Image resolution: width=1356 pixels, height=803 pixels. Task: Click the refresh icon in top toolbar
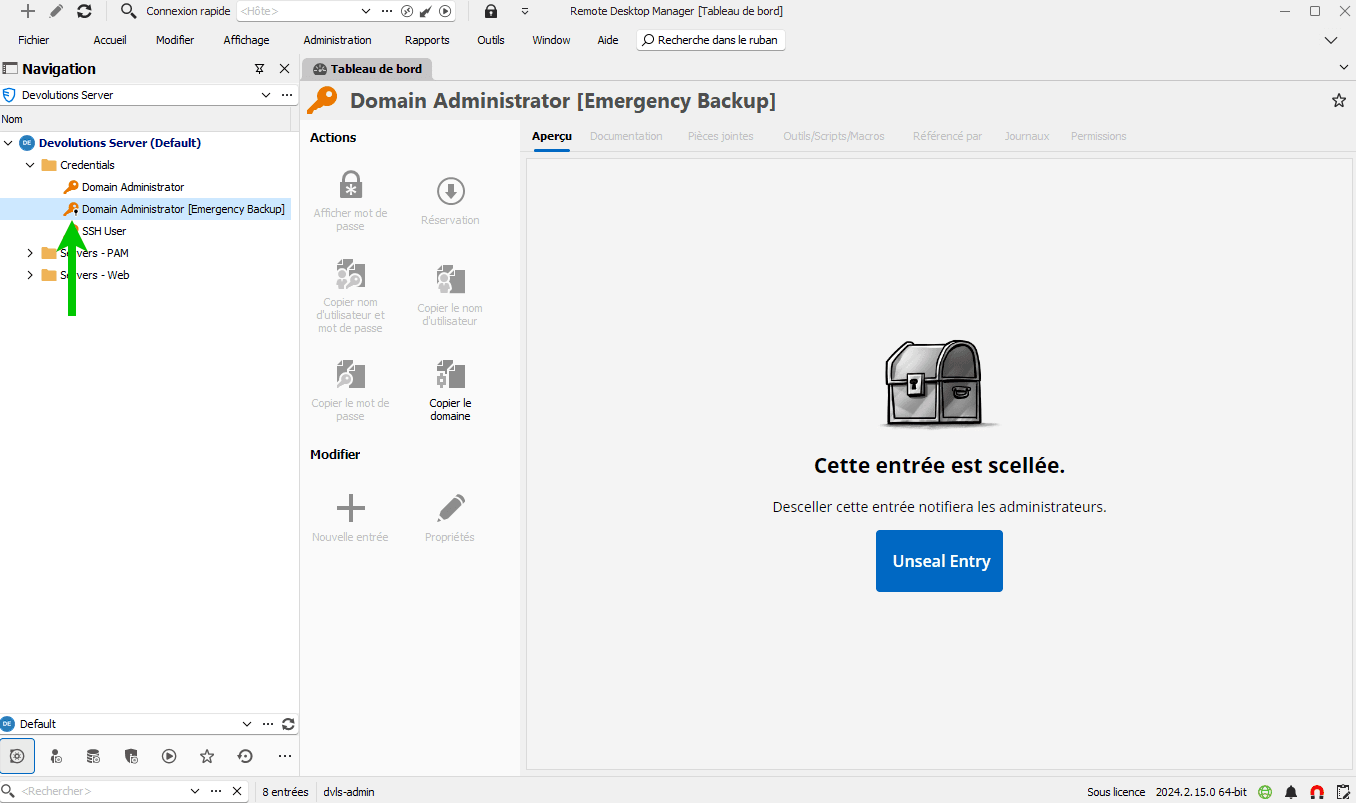click(84, 11)
